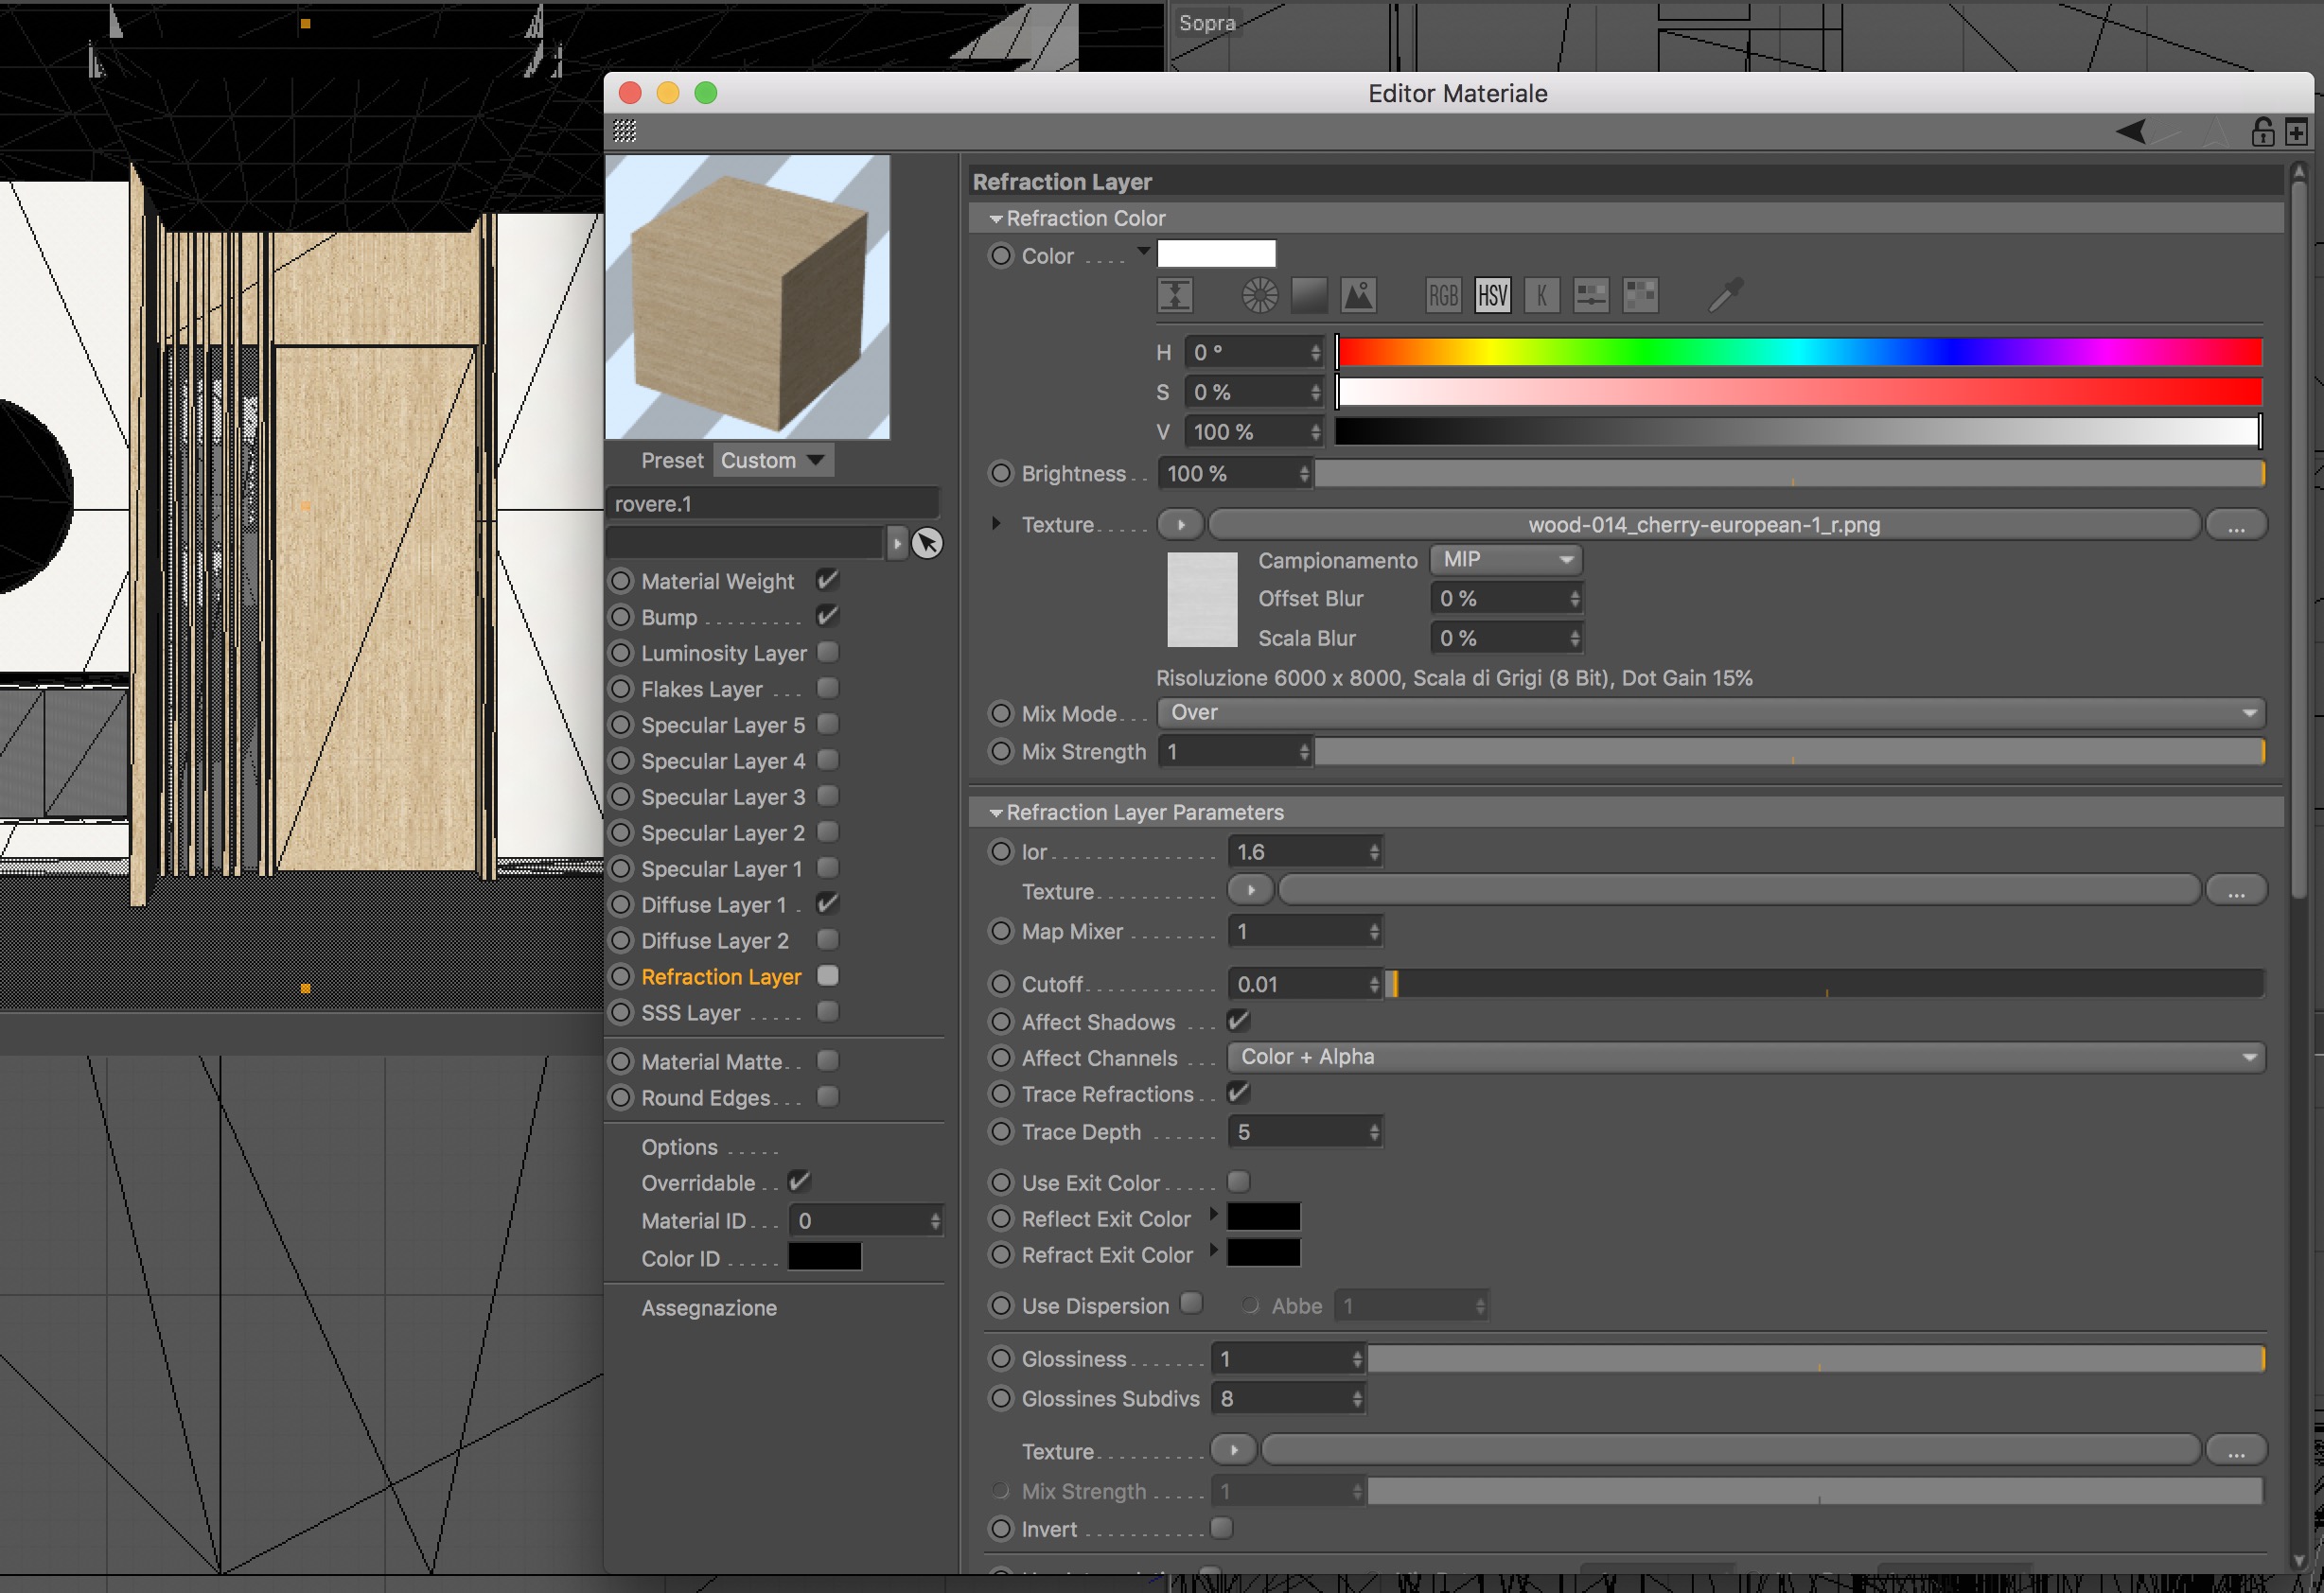Disable the Bump channel checkbox

[827, 616]
